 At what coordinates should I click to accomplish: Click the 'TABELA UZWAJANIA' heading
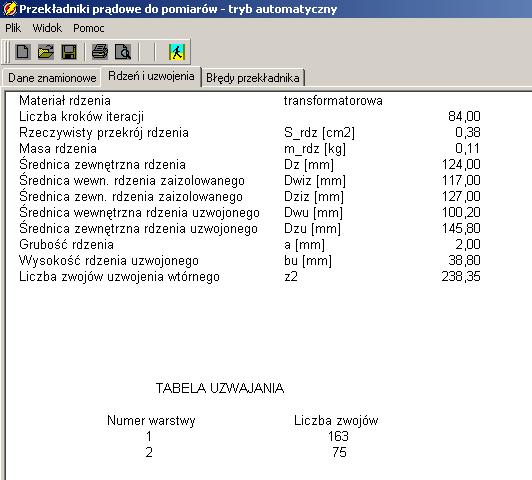tap(220, 388)
